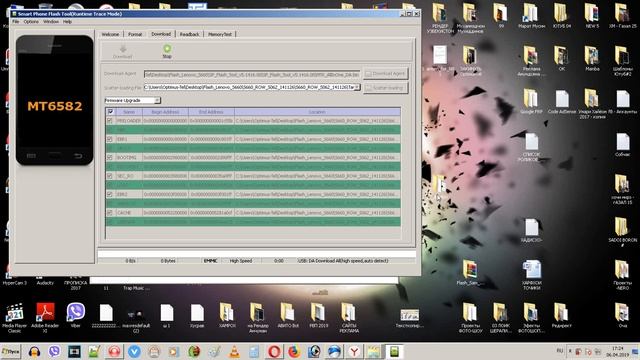The height and width of the screenshot is (360, 640).
Task: Open the Help menu
Action: pos(67,22)
